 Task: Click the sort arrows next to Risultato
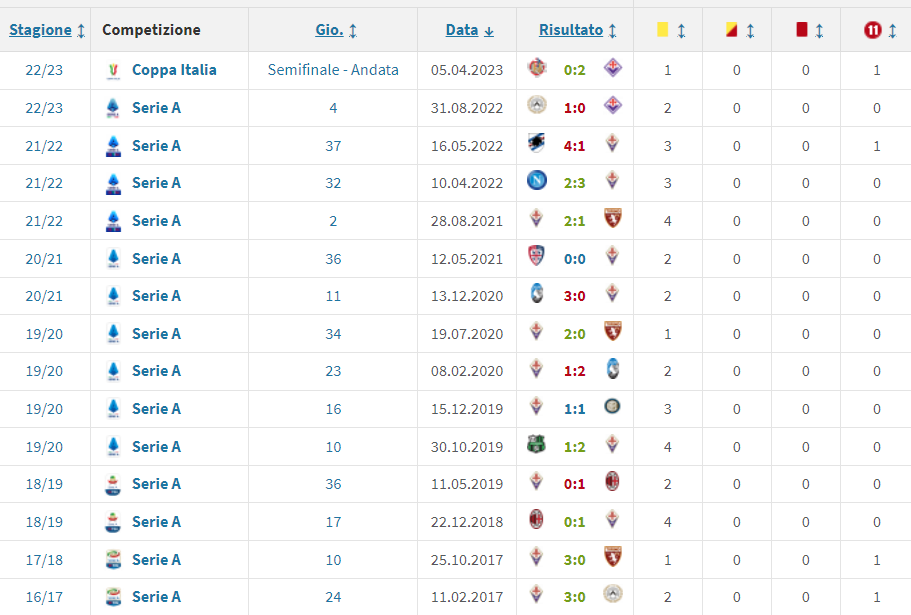point(612,31)
